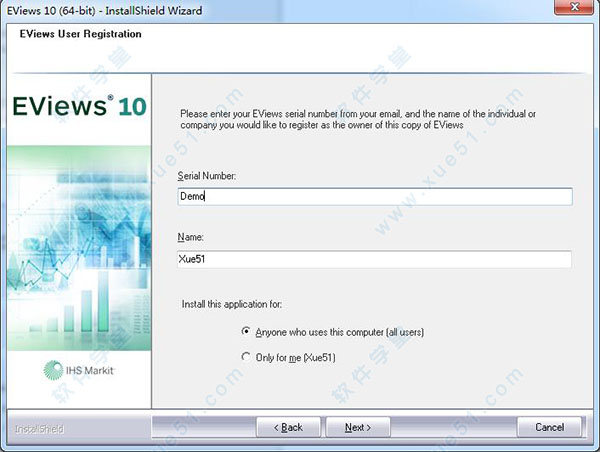This screenshot has width=600, height=452.
Task: Focus the Serial Number input field
Action: point(374,197)
